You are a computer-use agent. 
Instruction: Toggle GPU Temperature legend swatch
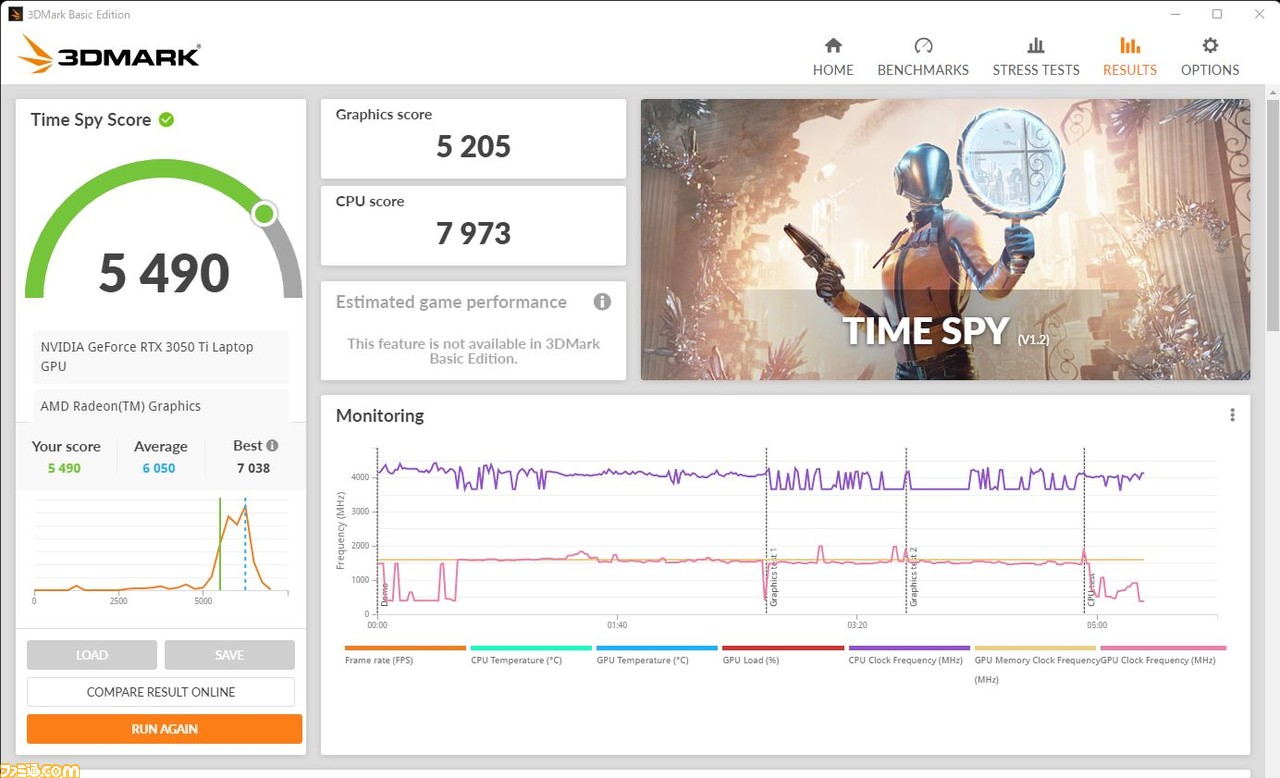click(657, 648)
